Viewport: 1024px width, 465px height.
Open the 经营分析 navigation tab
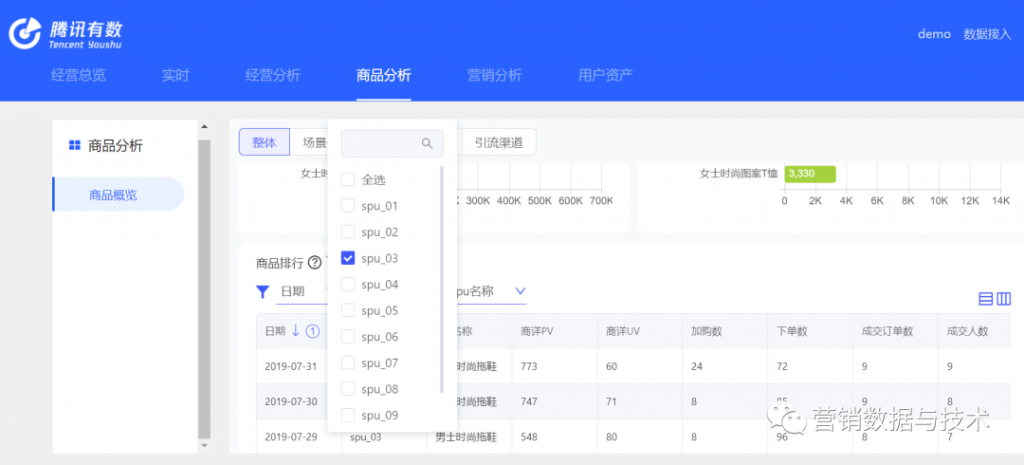pos(272,75)
